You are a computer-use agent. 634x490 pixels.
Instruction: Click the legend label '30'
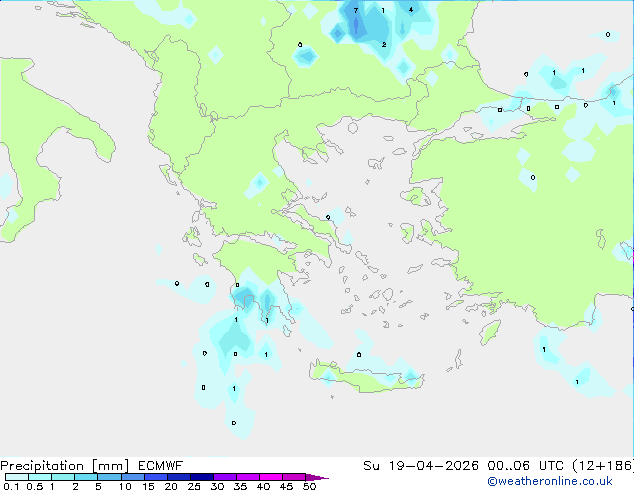pyautogui.click(x=217, y=486)
